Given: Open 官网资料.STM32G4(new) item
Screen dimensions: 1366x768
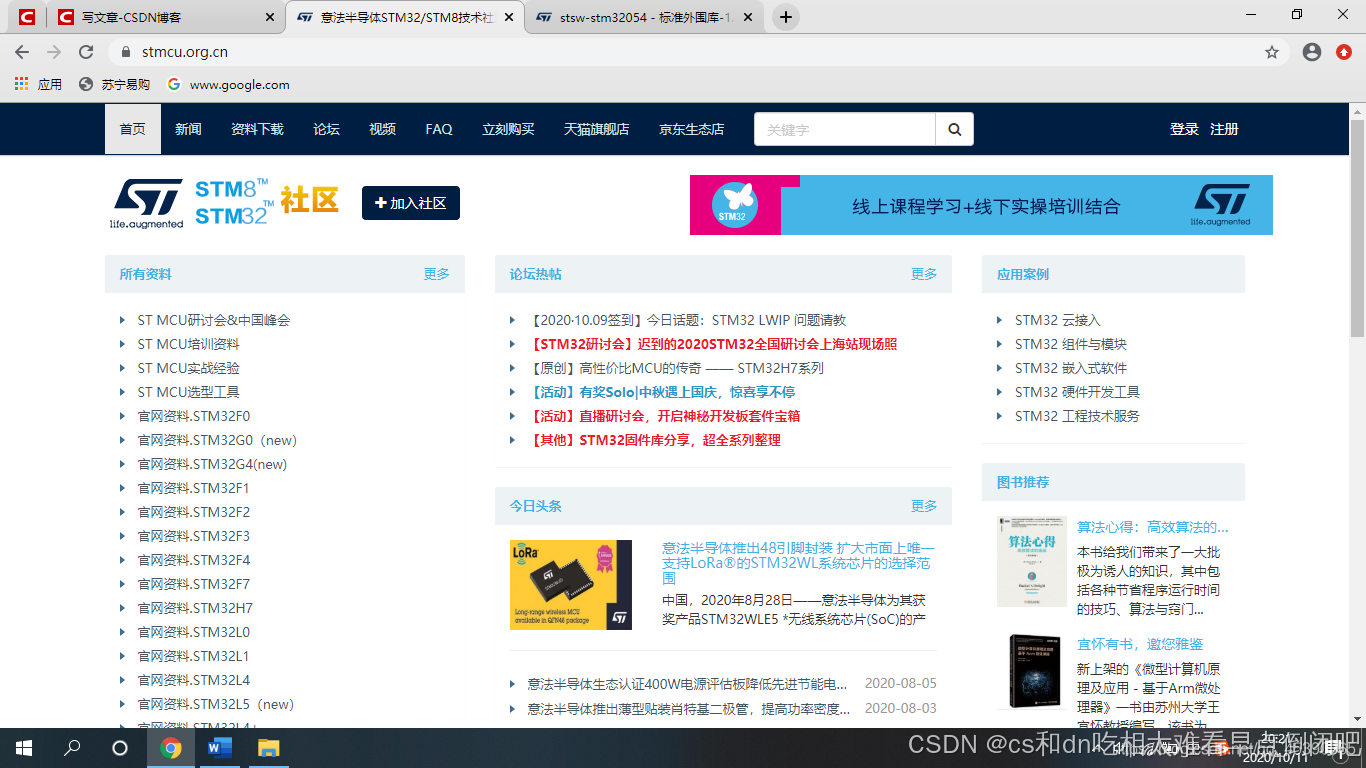Looking at the screenshot, I should 212,464.
